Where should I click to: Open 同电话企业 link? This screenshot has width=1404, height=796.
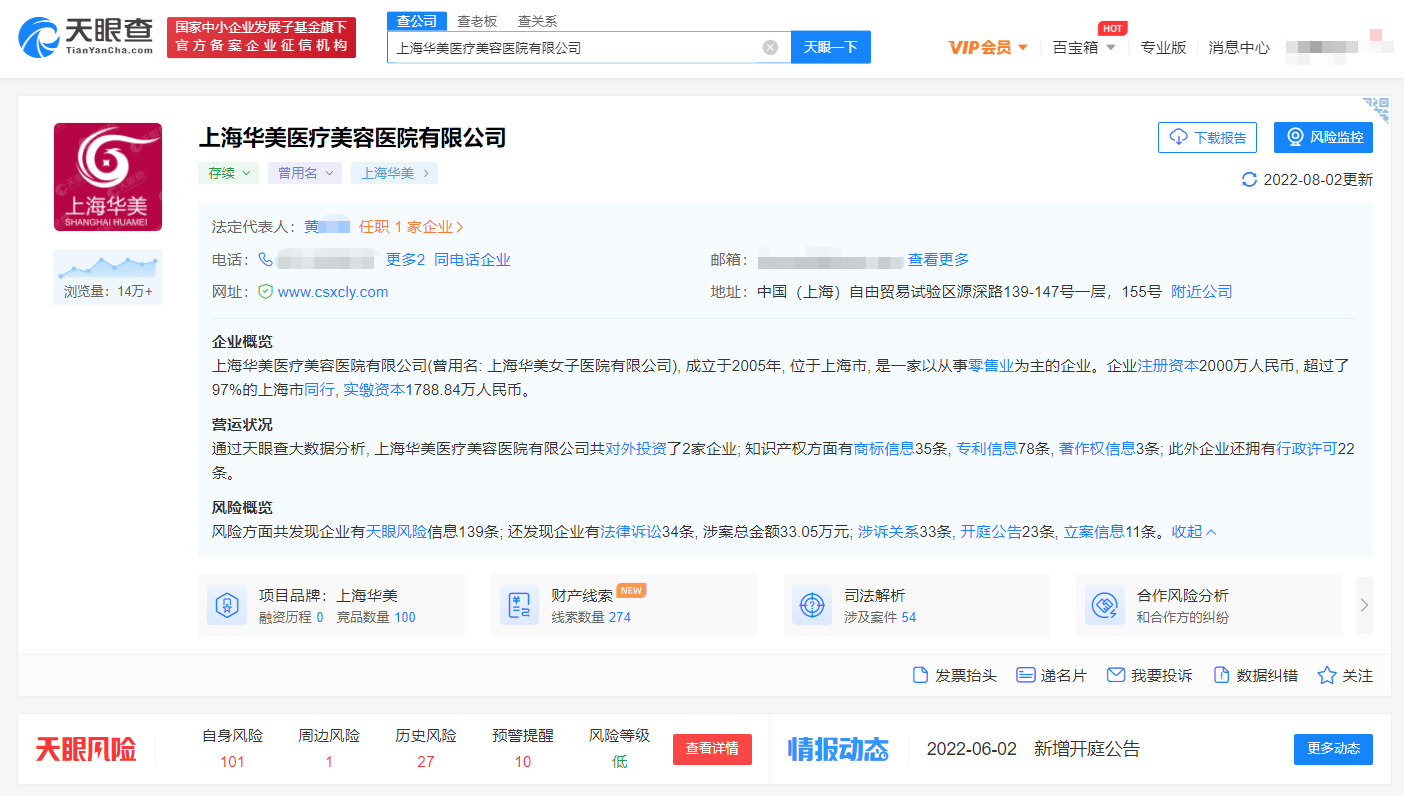(x=472, y=260)
